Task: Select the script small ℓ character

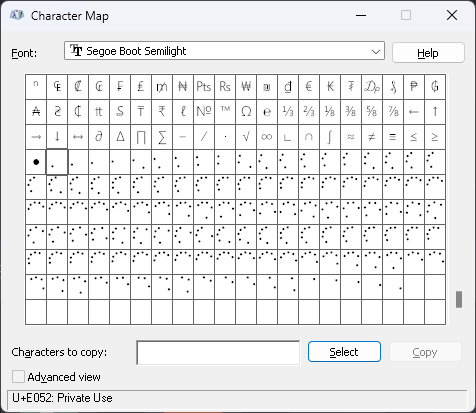Action: (x=183, y=112)
